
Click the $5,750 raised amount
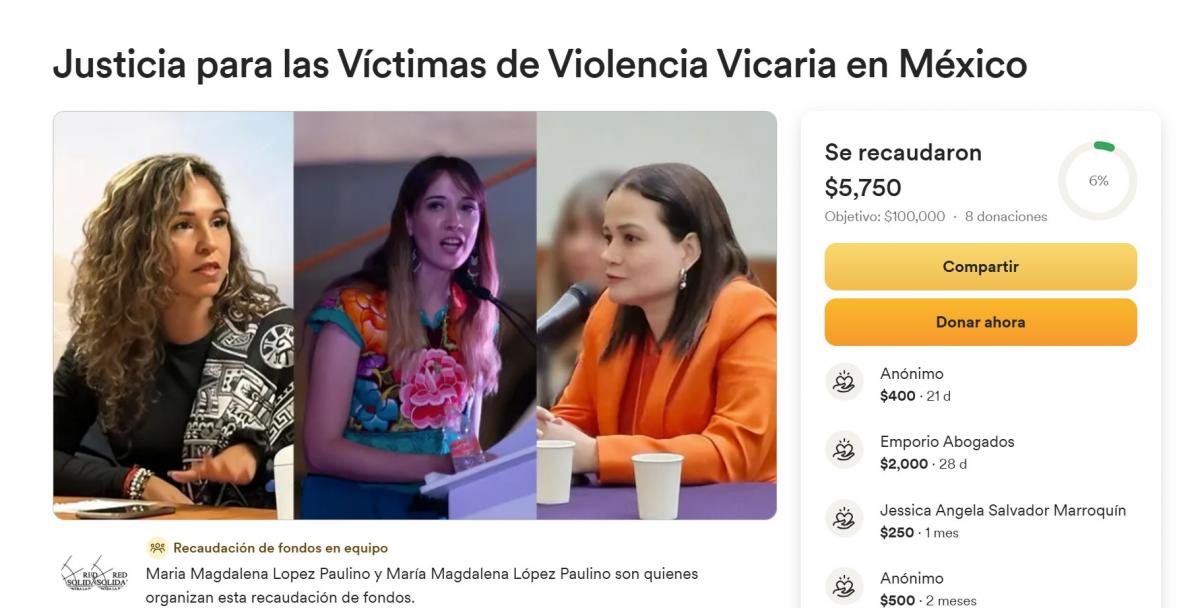tap(863, 187)
